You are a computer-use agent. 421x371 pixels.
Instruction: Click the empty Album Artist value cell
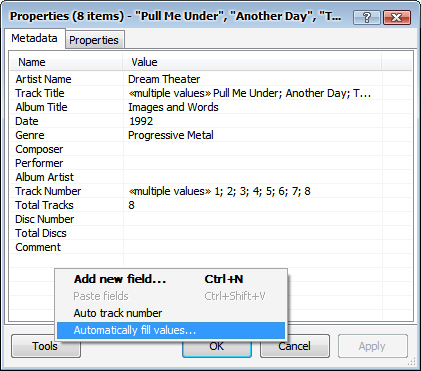tap(253, 177)
